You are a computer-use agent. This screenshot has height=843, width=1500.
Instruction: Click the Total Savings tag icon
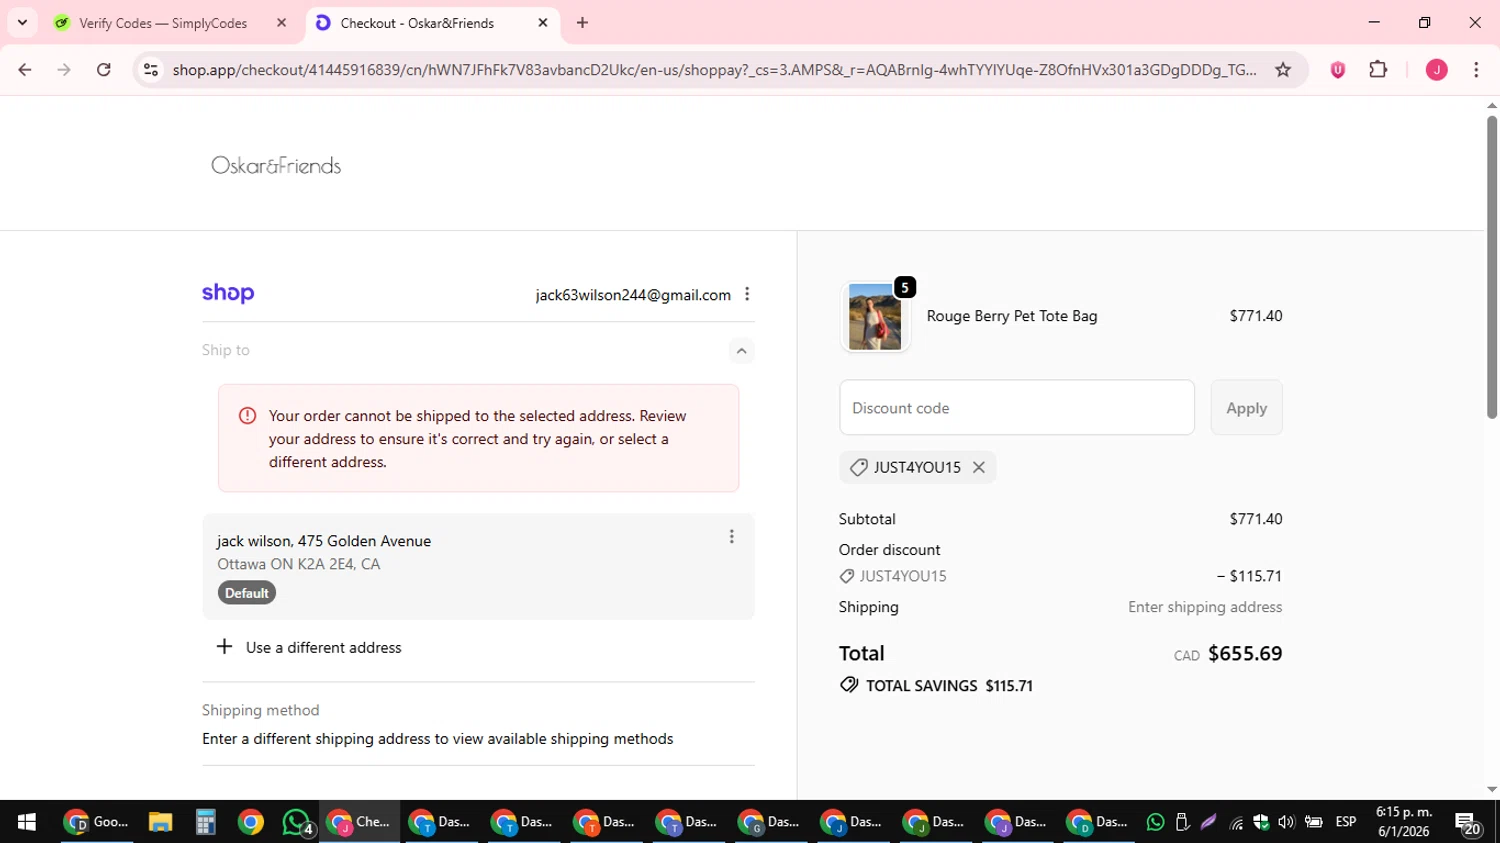[x=849, y=685]
